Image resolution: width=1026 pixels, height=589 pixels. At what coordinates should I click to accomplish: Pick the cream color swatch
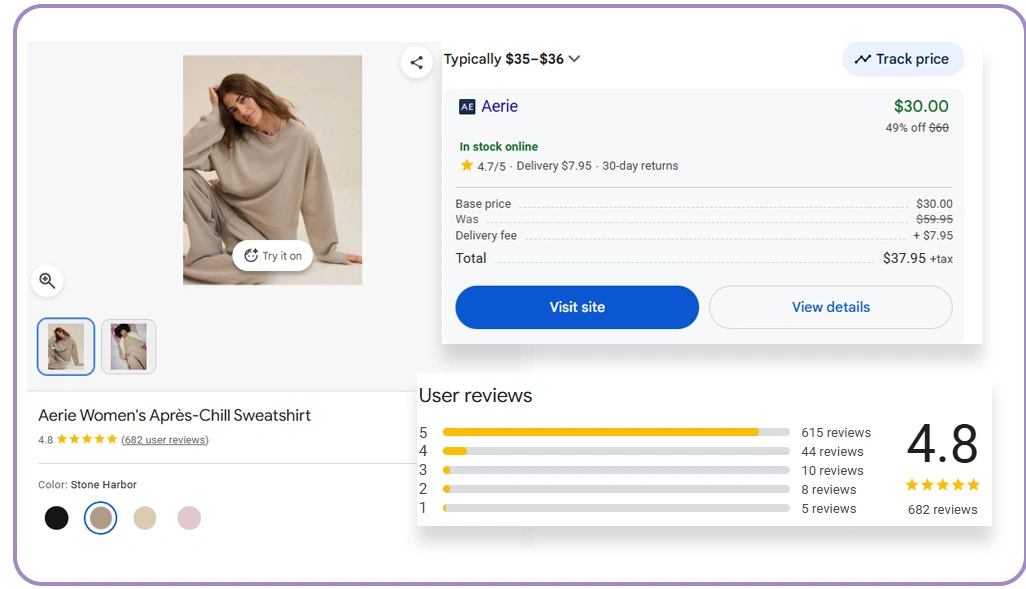tap(145, 518)
